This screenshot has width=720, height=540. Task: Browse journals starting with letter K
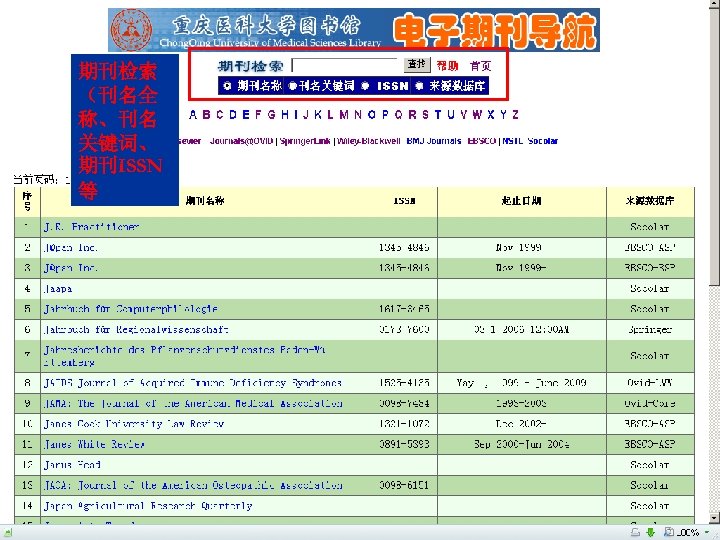(318, 115)
